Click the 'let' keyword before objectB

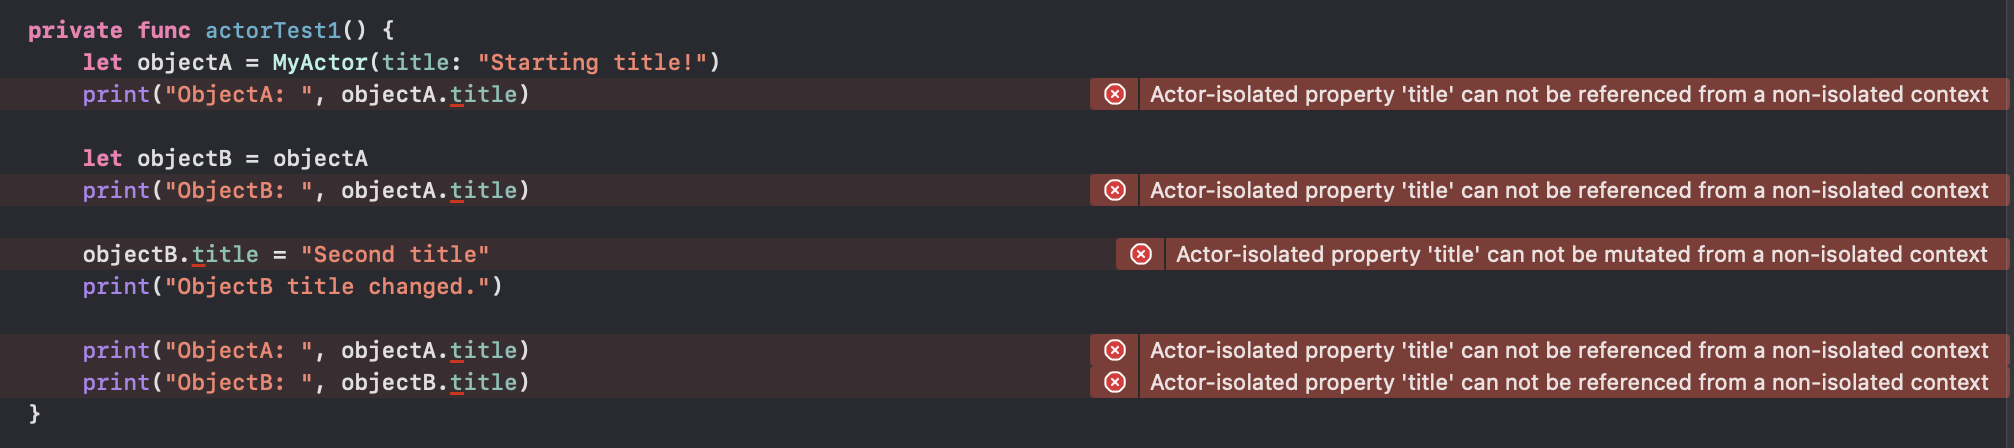[x=102, y=158]
